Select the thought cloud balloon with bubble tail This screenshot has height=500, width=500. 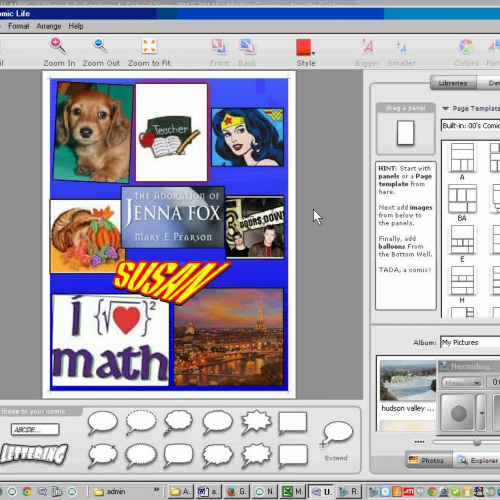[178, 423]
